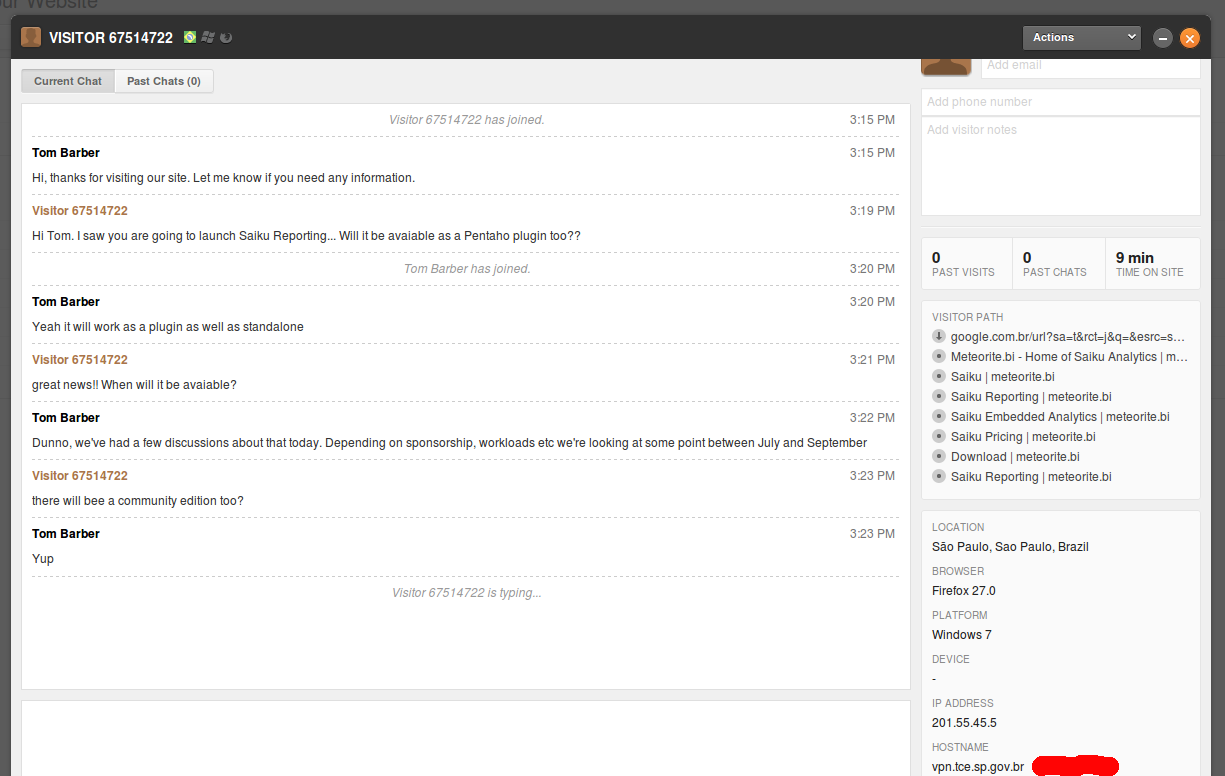The width and height of the screenshot is (1225, 776).
Task: Click bullet icon beside Saiku Embedded Analytics
Action: [938, 417]
